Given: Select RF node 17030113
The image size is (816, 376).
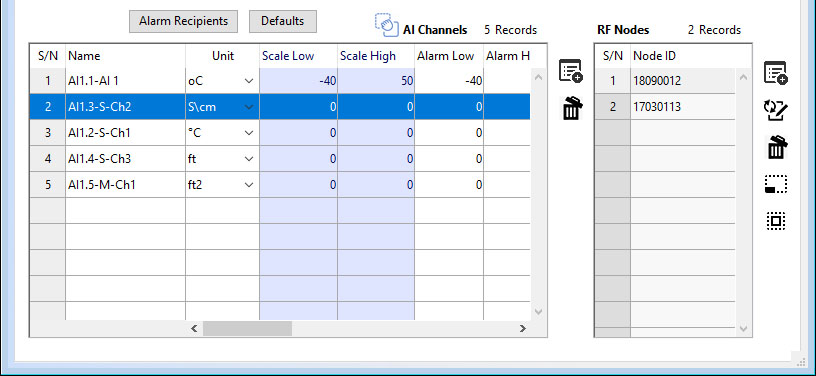Looking at the screenshot, I should [683, 107].
